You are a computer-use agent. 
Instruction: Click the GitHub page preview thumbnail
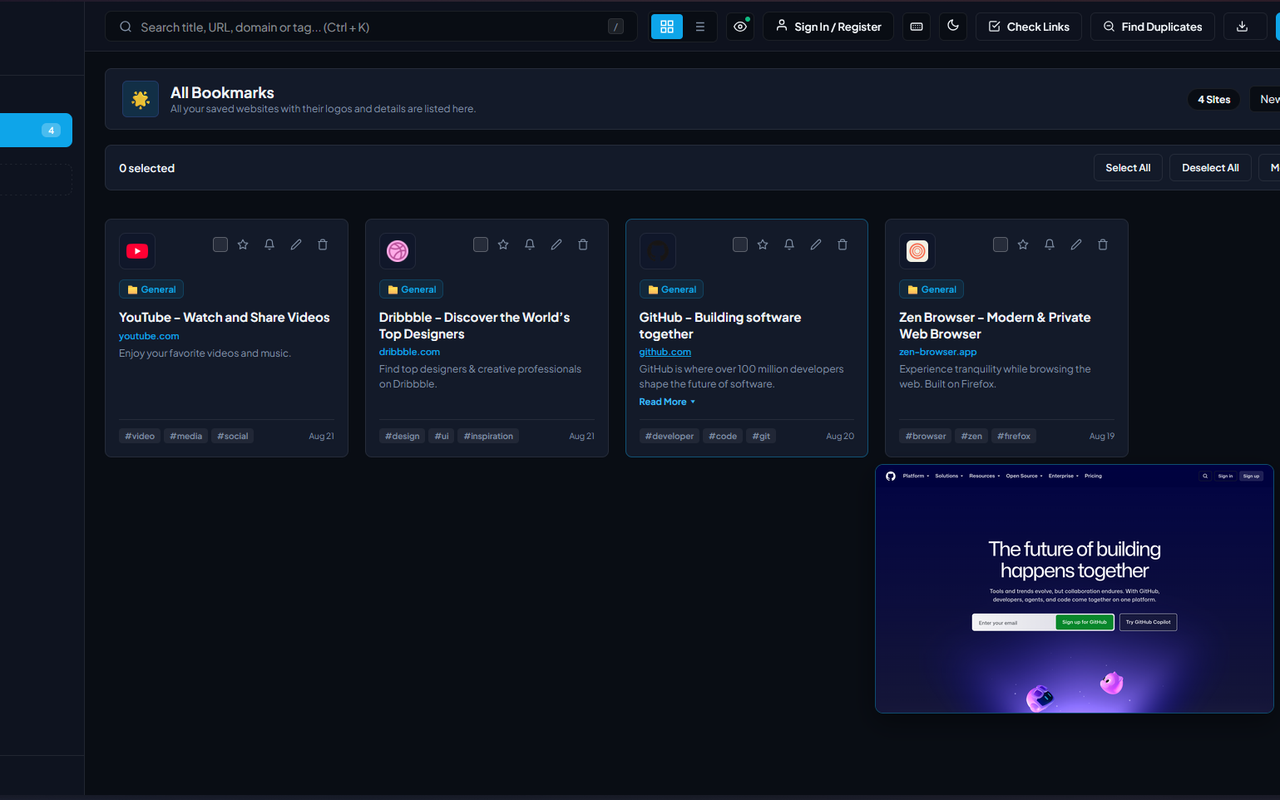coord(1074,589)
